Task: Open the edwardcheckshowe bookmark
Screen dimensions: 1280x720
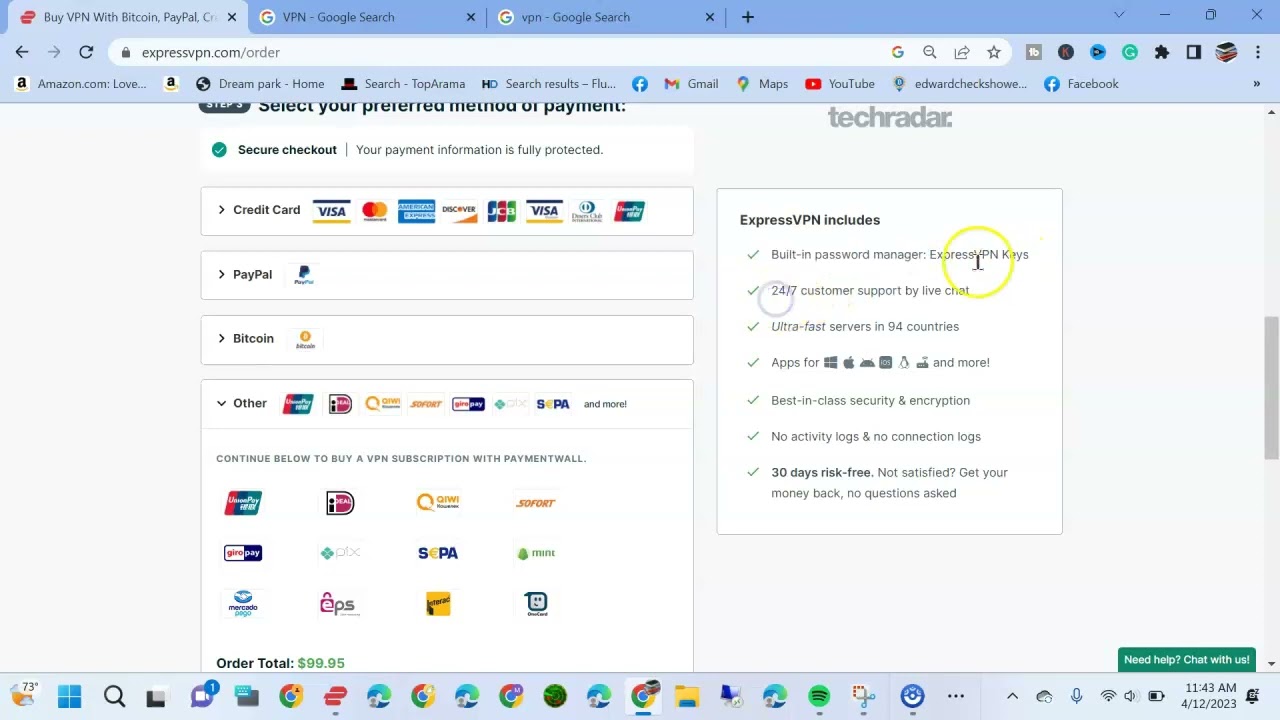Action: coord(959,84)
